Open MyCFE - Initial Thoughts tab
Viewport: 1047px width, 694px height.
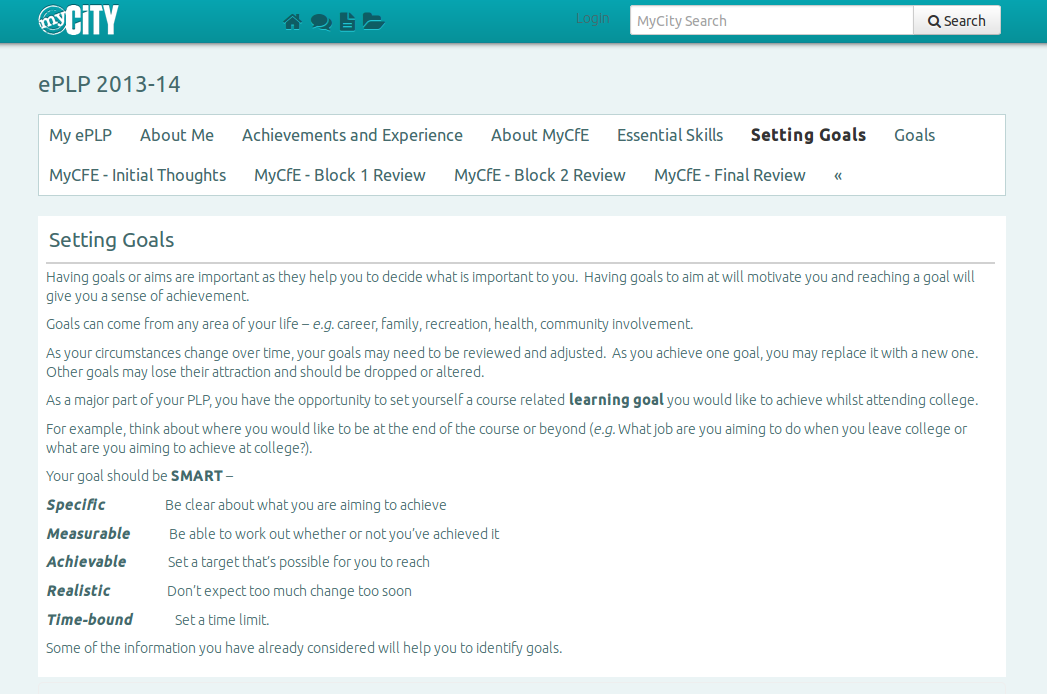click(138, 175)
